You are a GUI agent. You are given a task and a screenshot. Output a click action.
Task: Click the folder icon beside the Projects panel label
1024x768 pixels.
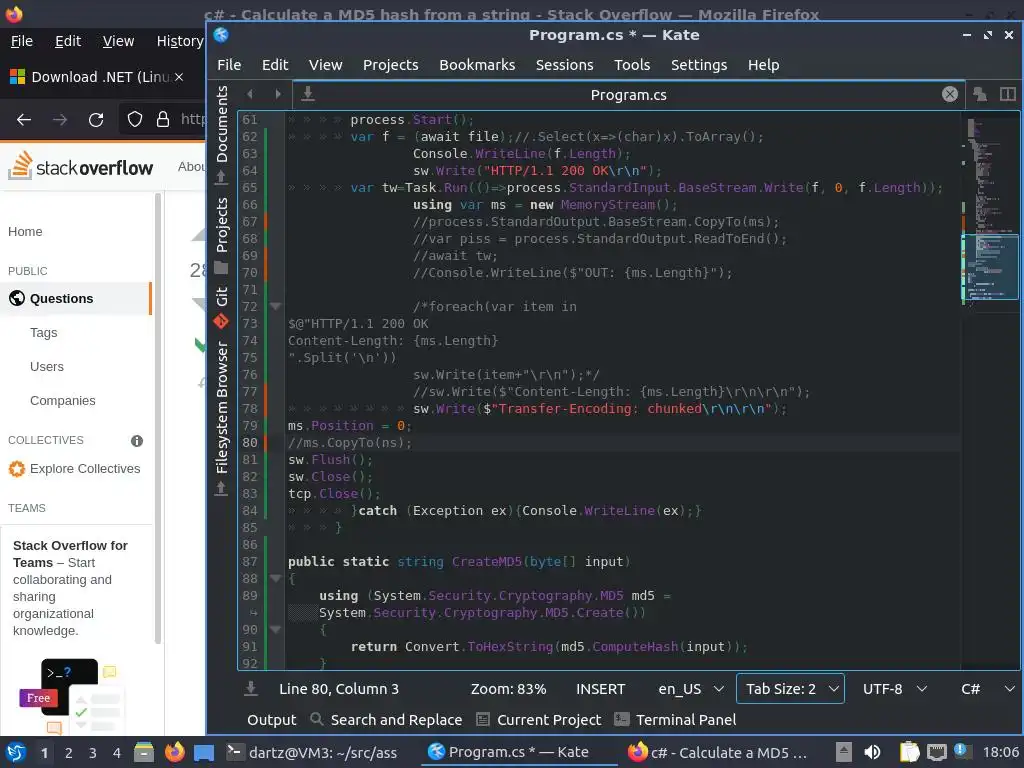(221, 267)
